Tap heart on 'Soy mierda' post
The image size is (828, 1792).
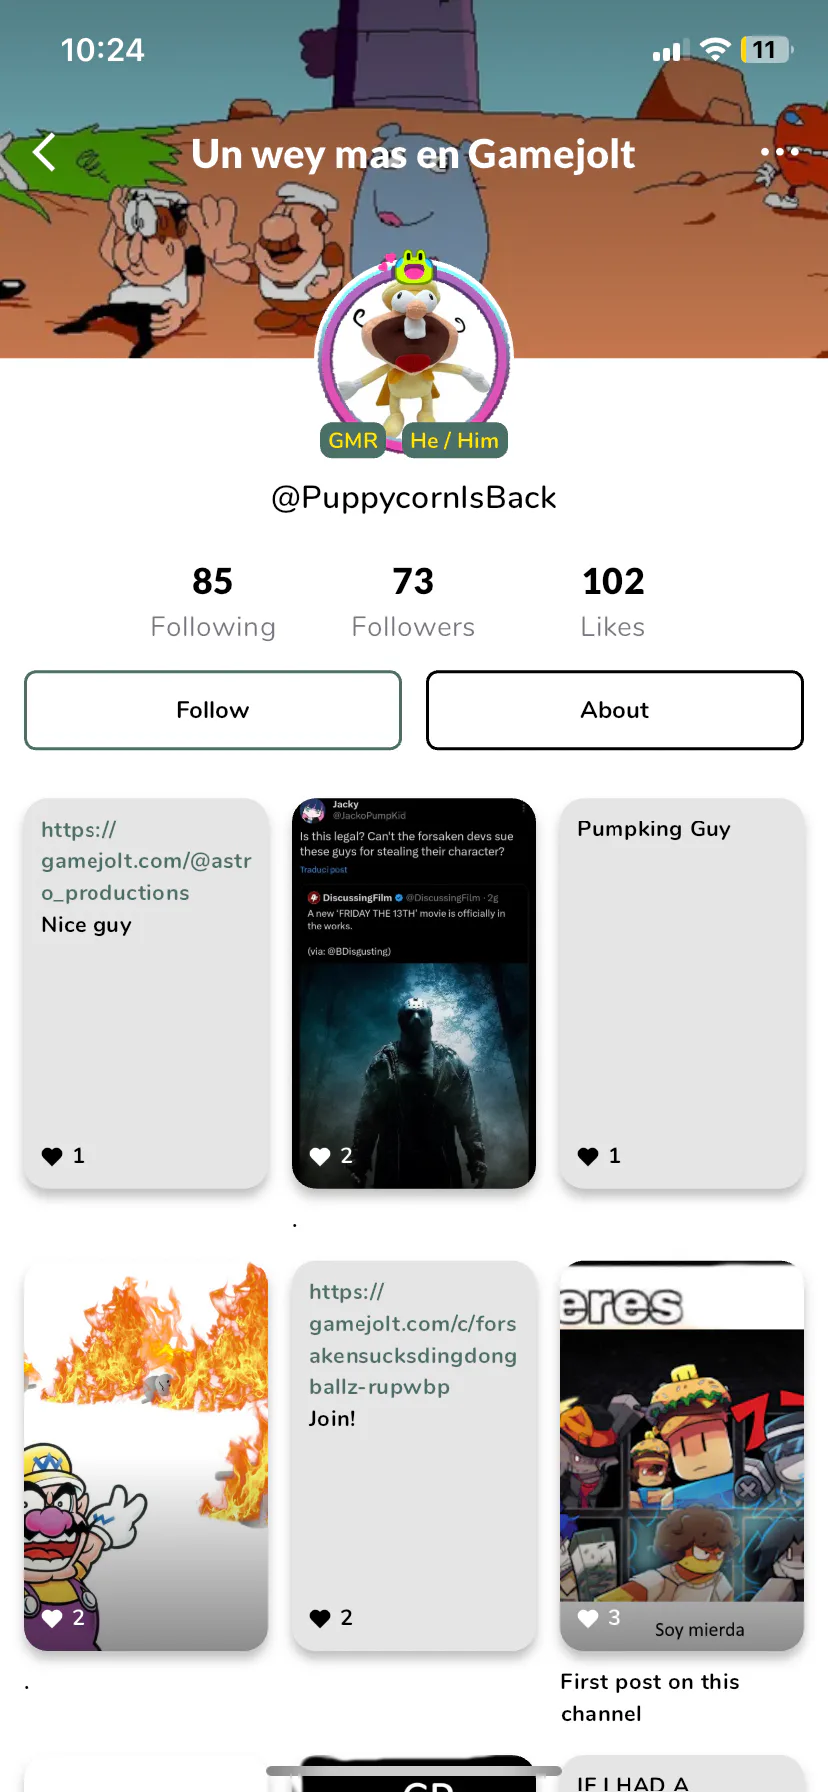(588, 1618)
